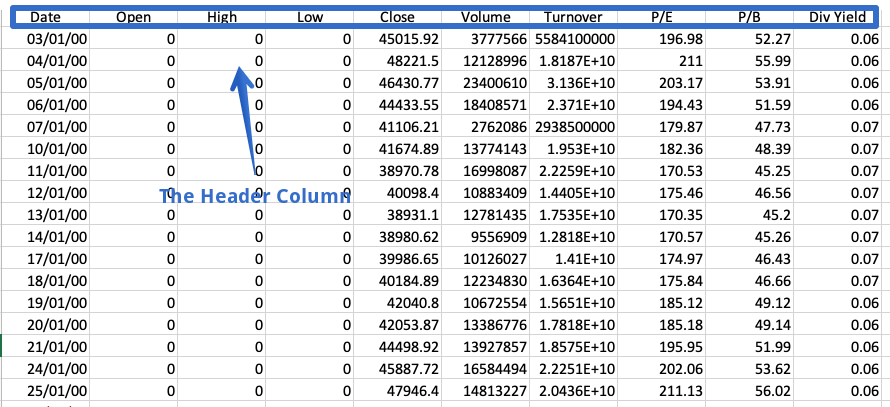Viewport: 890px width, 407px height.
Task: Select P/E value 196.98
Action: [661, 39]
